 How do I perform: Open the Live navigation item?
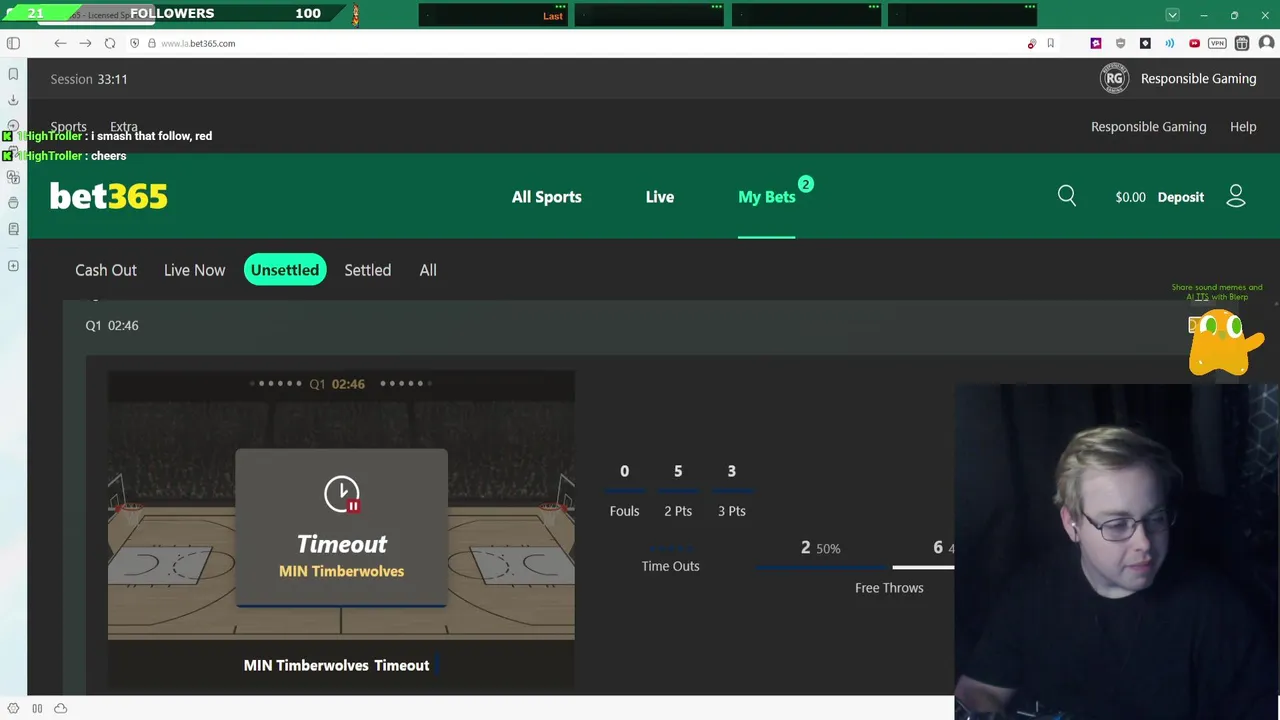(660, 197)
